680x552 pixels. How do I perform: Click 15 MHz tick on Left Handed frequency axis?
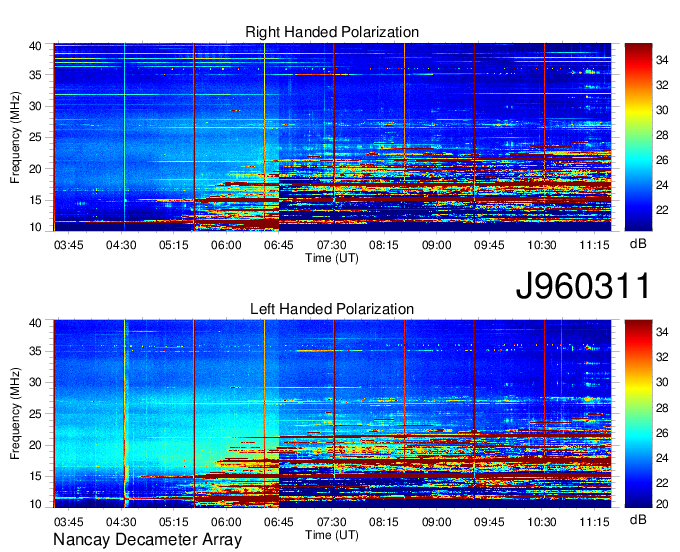(x=35, y=477)
